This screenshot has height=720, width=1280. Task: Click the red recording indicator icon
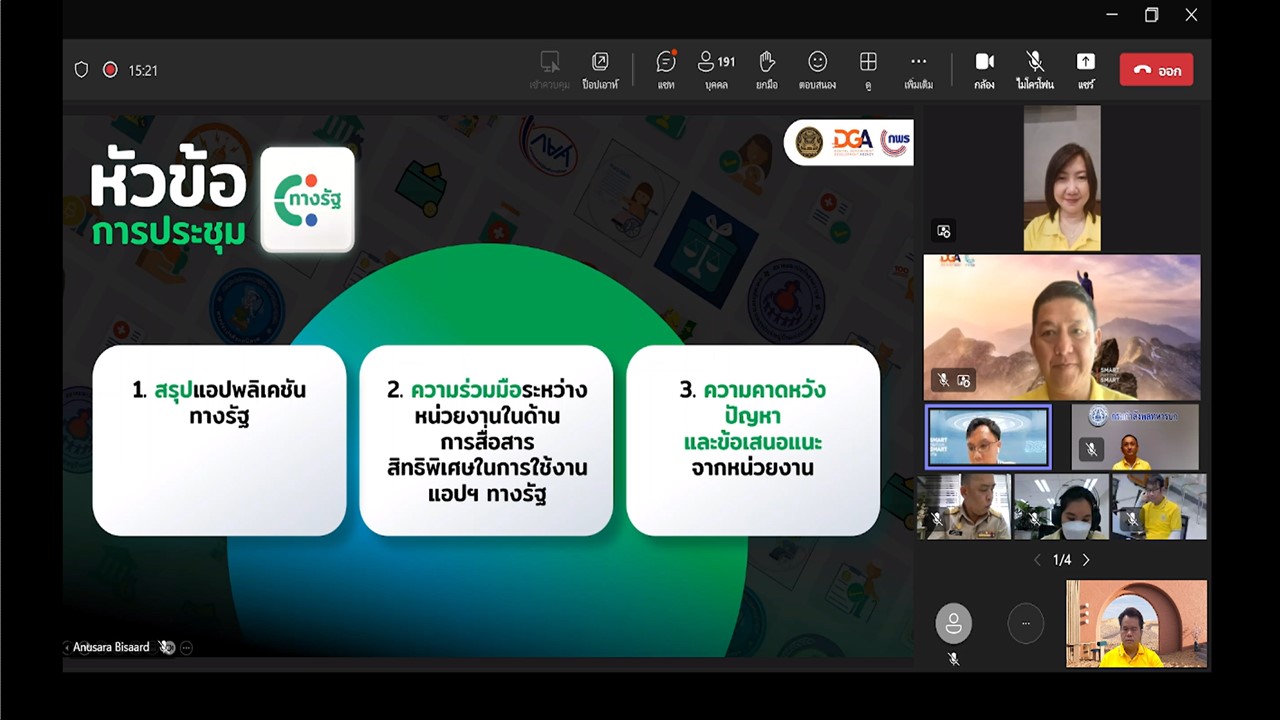pyautogui.click(x=110, y=70)
